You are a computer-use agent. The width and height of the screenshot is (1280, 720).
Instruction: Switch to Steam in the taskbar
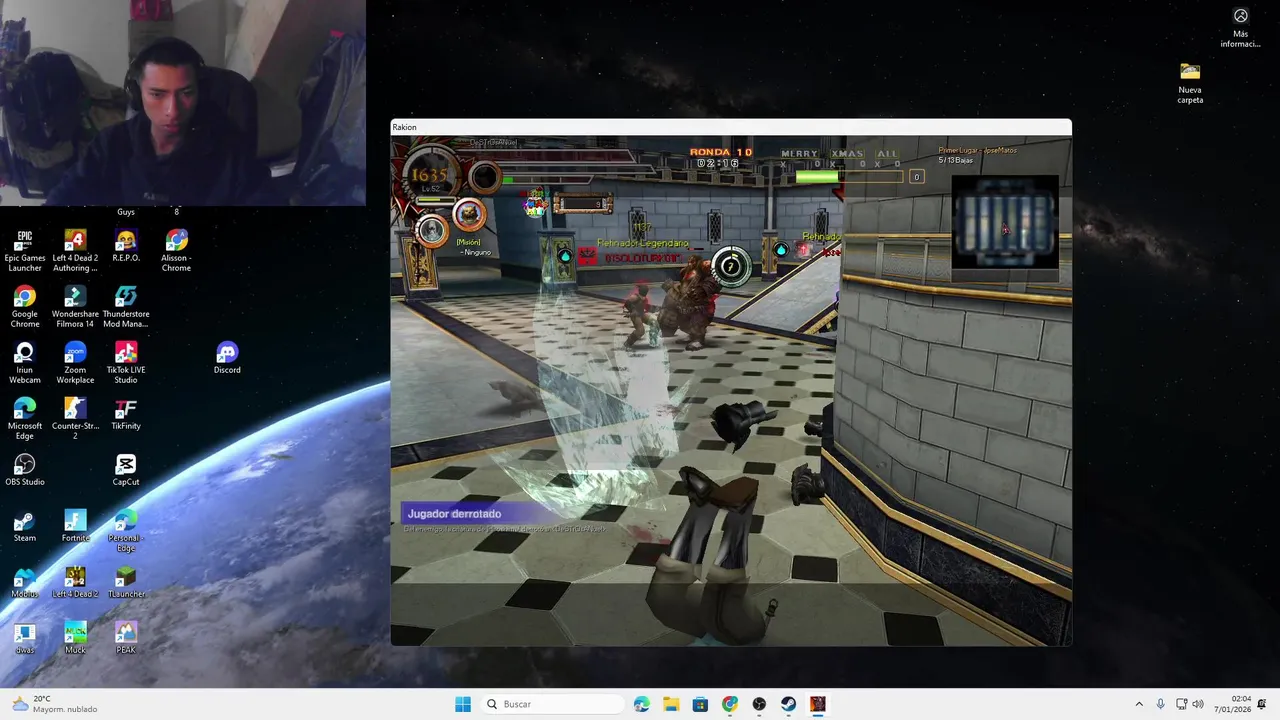point(788,704)
